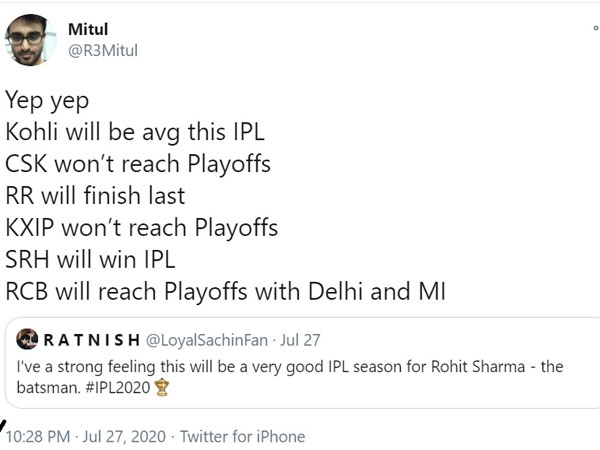Click the "SRH will win IPL" line
Screen dimensions: 600x450
coord(90,261)
